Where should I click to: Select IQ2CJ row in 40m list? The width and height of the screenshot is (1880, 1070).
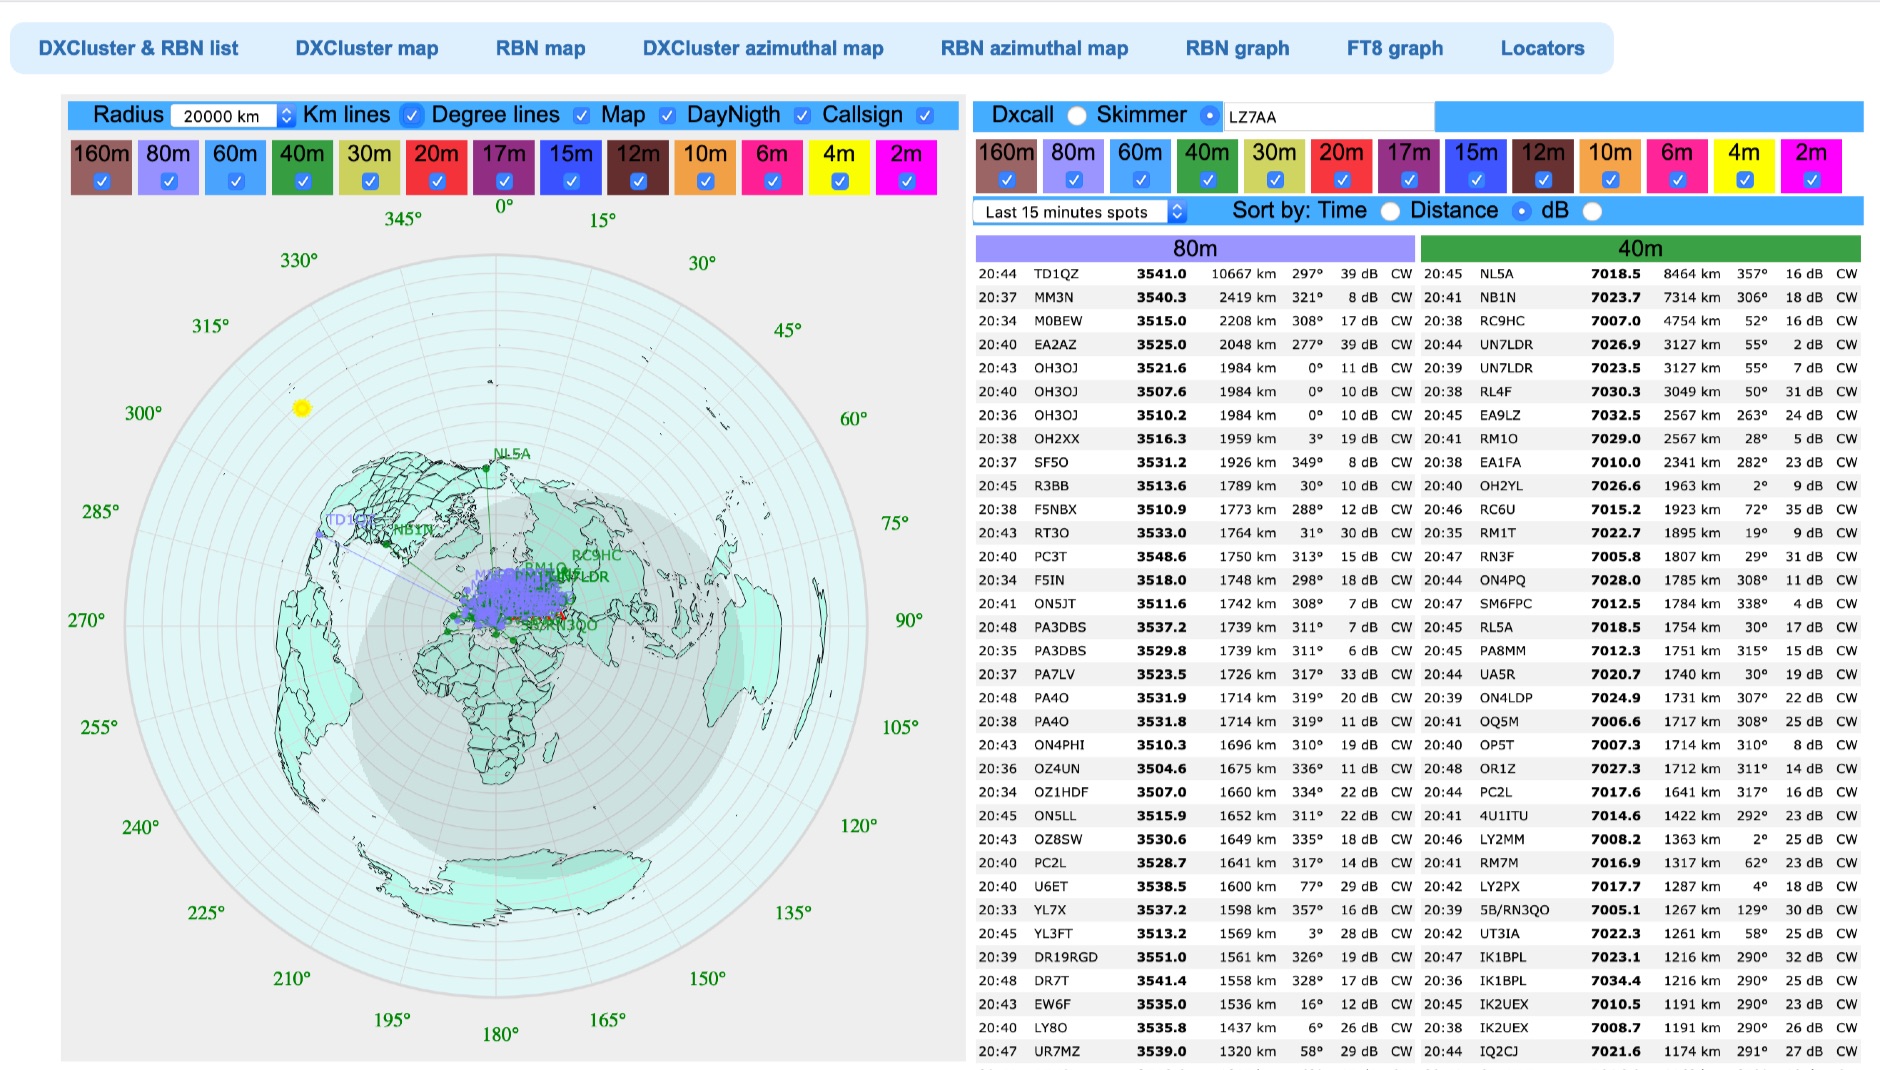1641,1051
